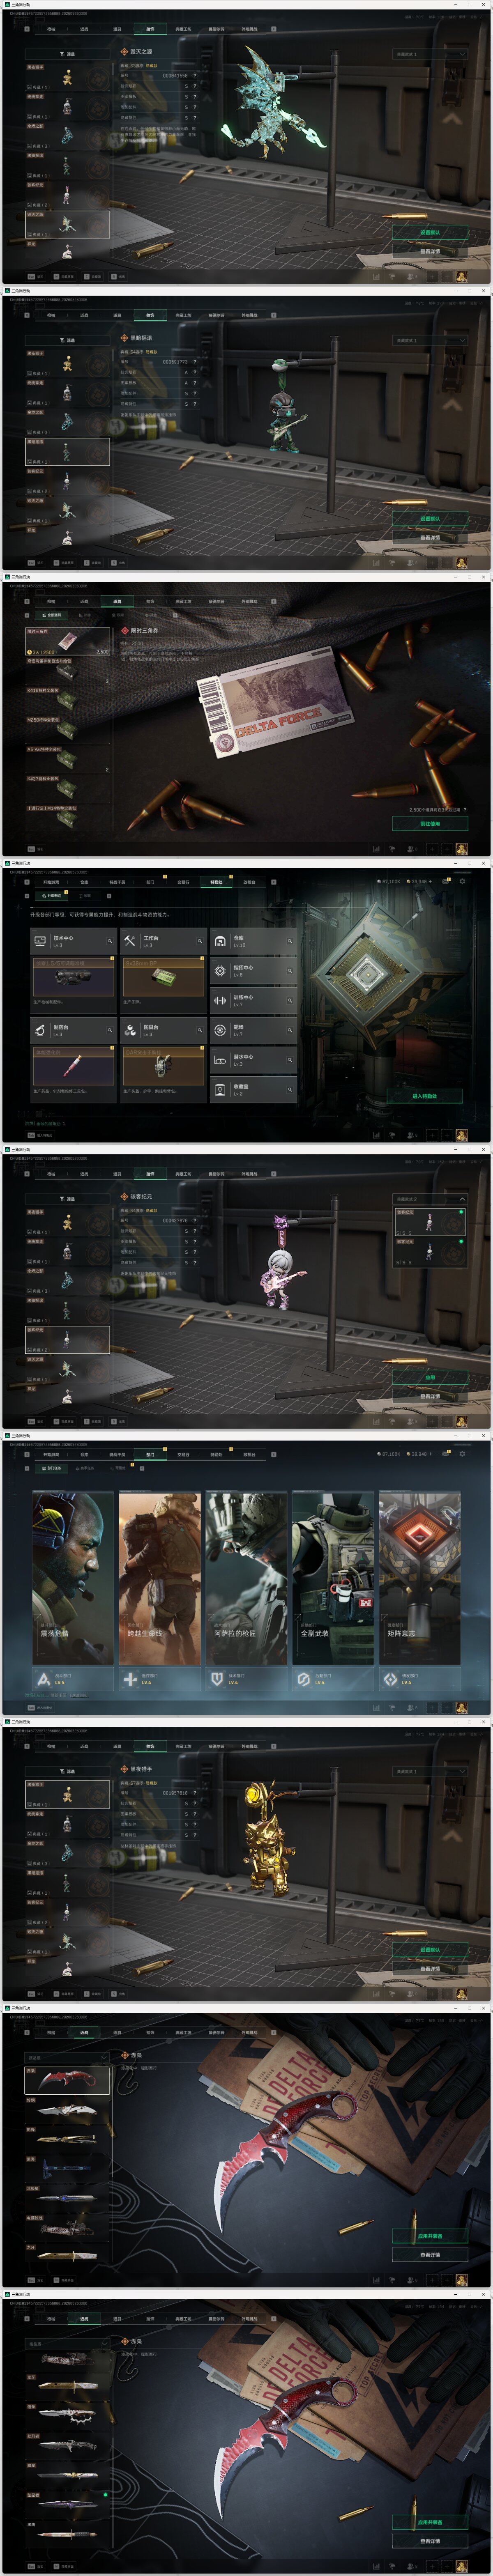The image size is (493, 2576).
Task: Select red karambit thumbnail on first karambit screen
Action: 67,2081
